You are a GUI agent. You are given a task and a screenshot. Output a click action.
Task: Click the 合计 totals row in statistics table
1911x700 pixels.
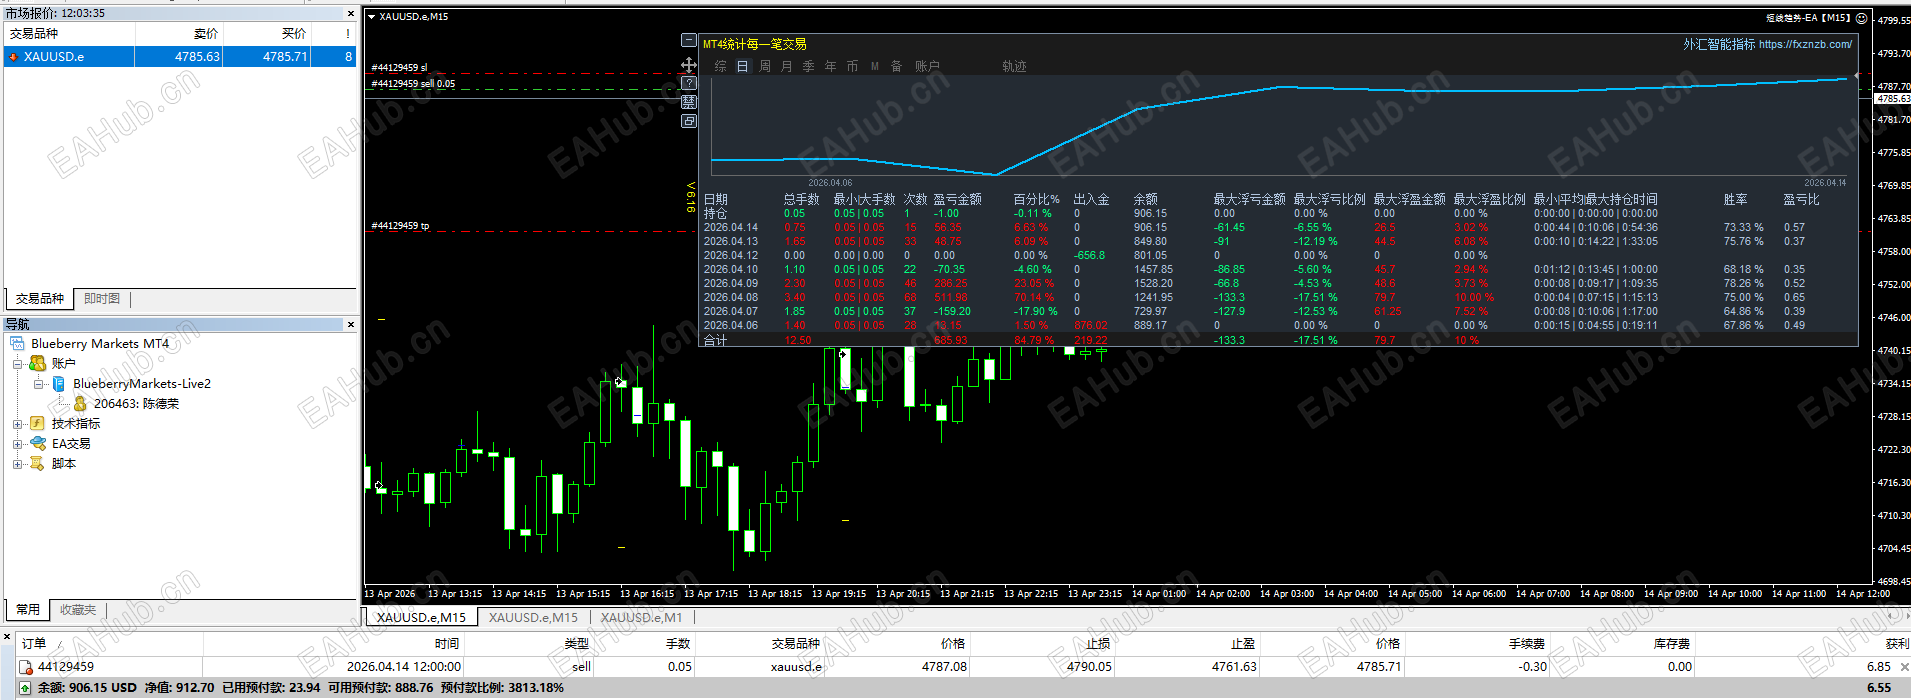pos(1280,340)
